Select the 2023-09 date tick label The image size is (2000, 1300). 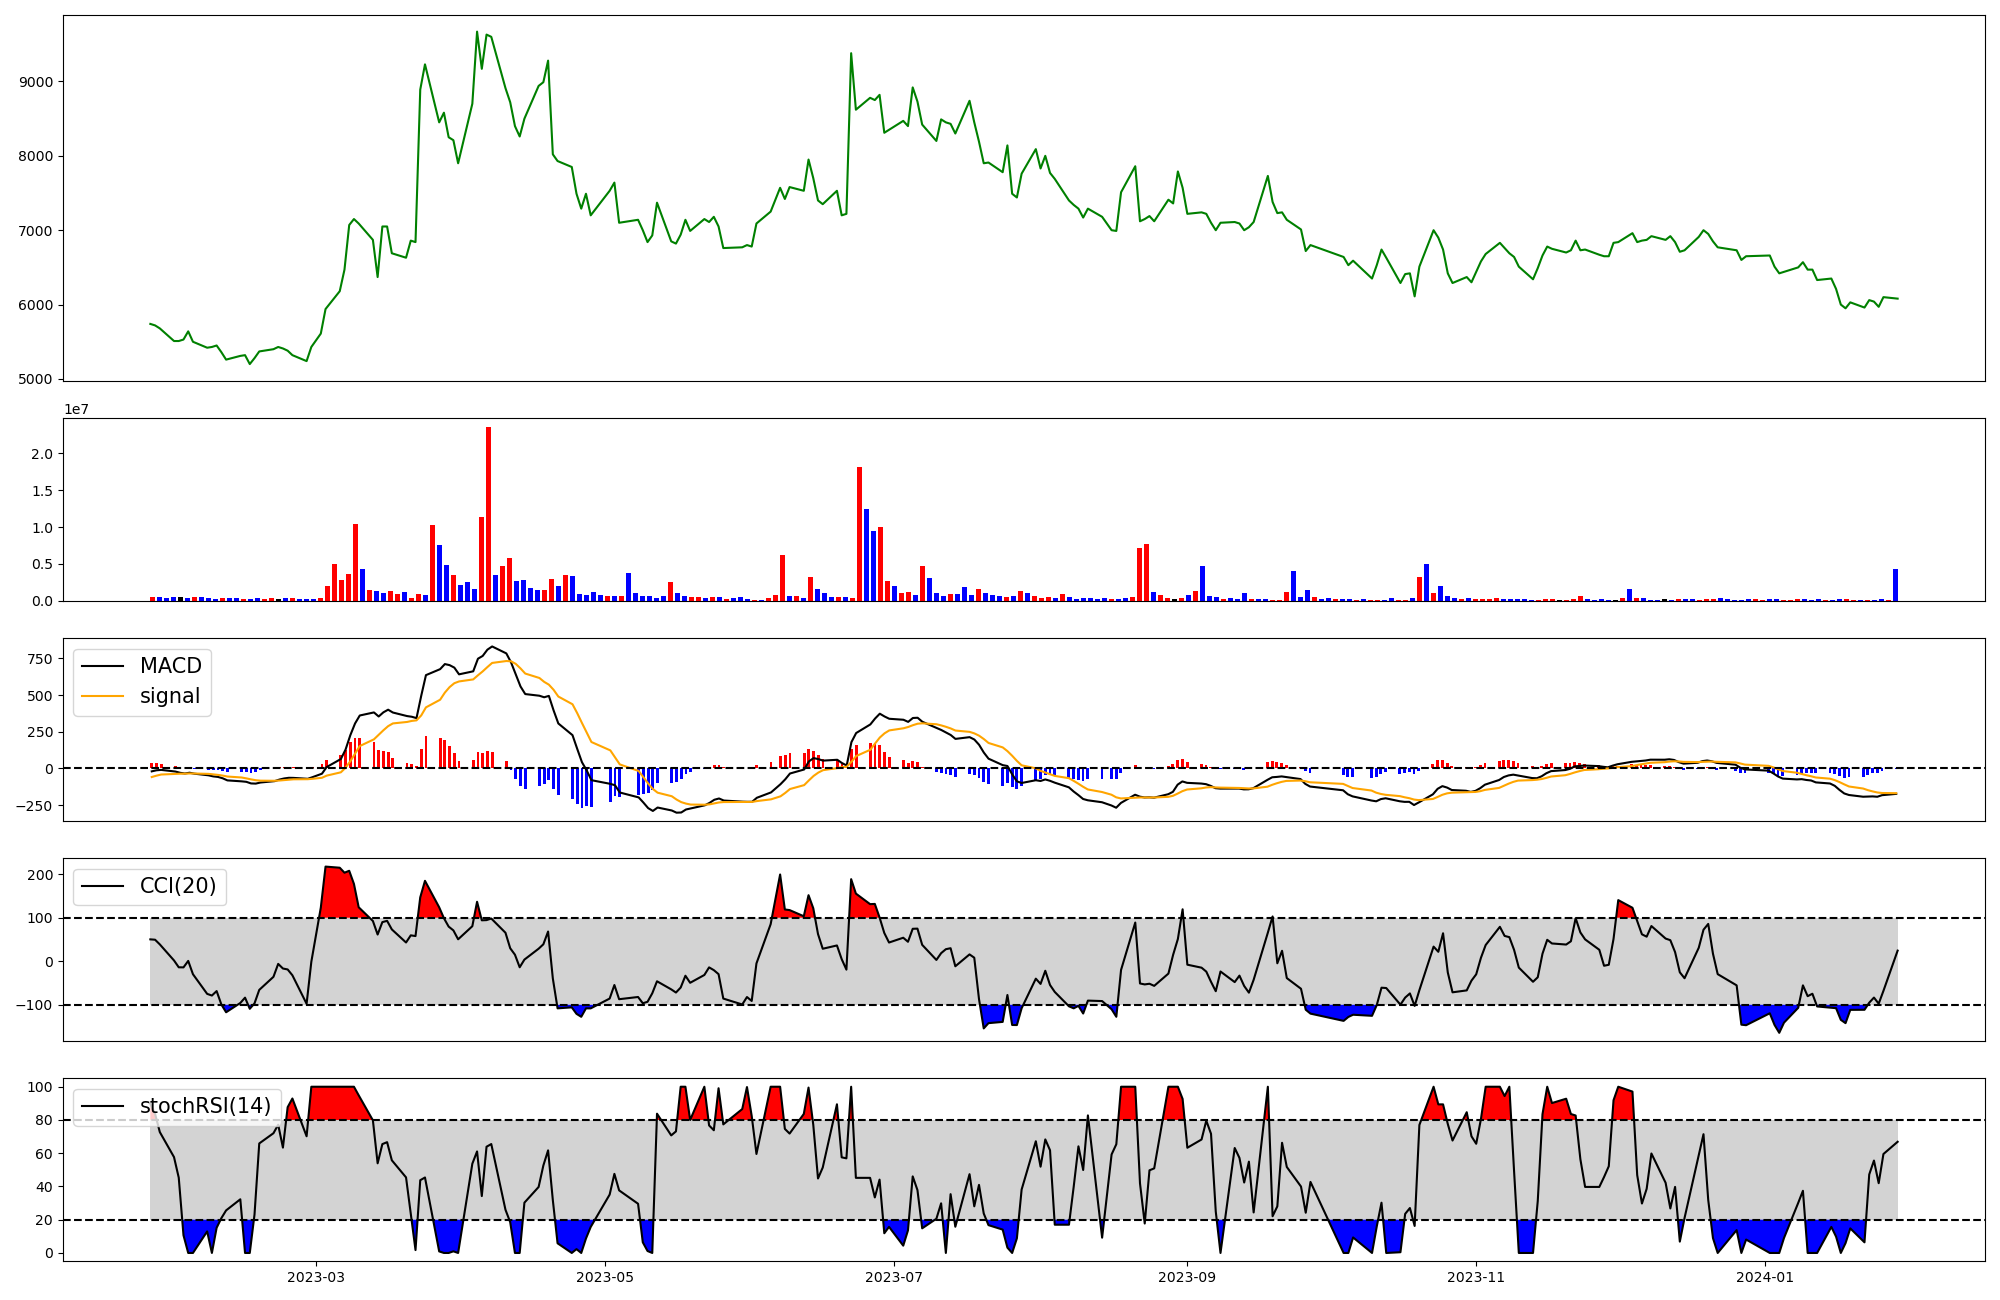coord(1187,1277)
